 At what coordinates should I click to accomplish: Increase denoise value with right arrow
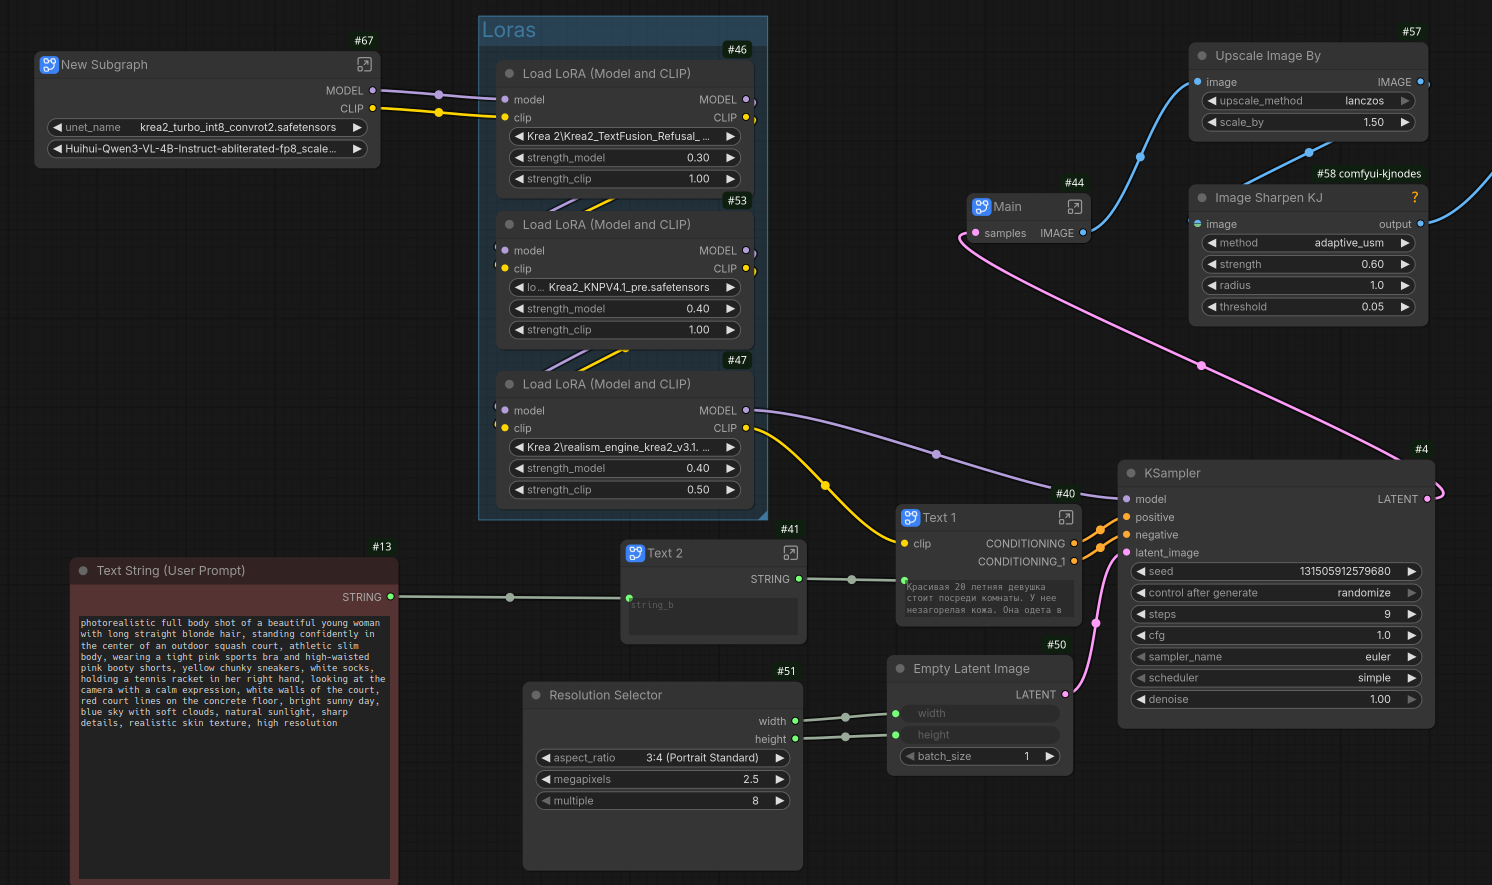point(1411,700)
